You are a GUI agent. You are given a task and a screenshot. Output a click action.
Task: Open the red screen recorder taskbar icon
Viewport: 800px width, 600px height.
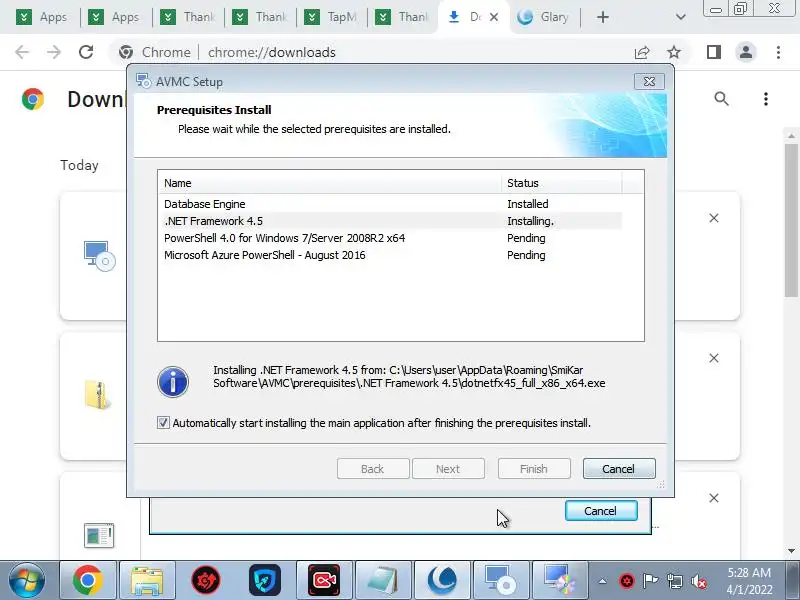tap(324, 580)
